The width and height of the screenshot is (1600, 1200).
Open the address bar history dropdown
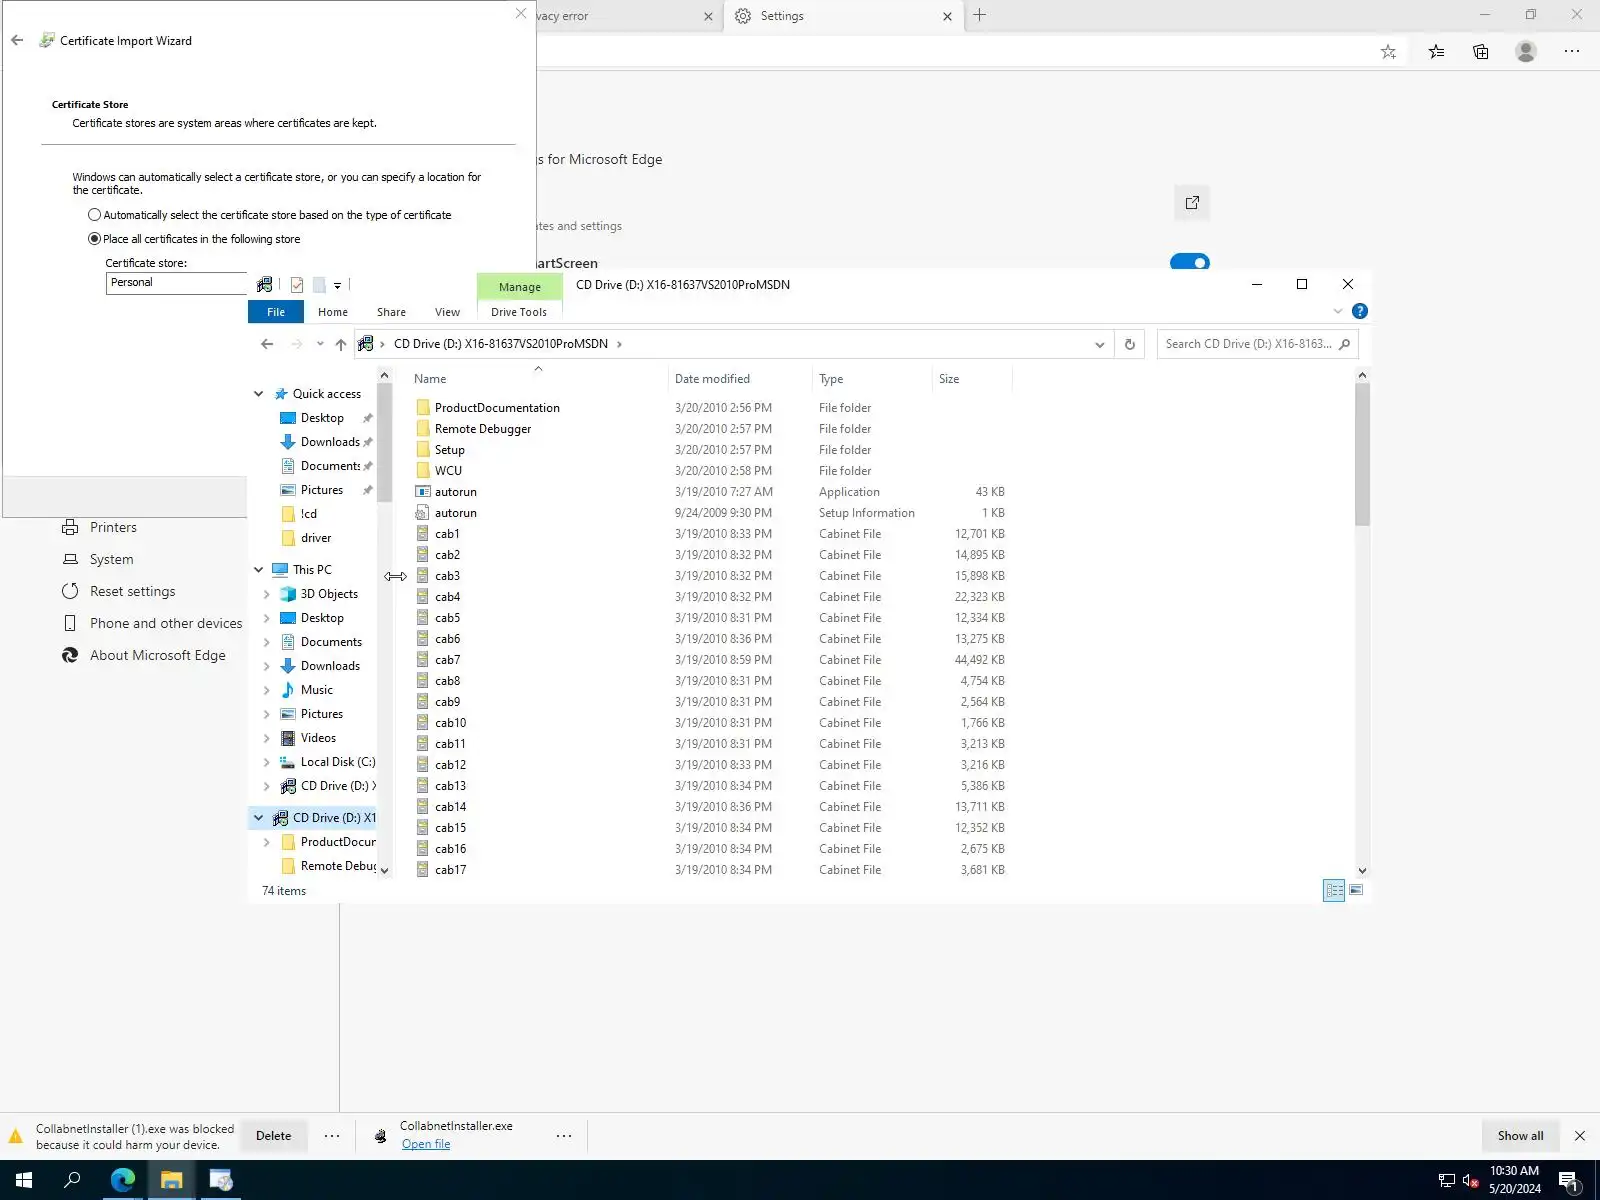(x=1100, y=344)
